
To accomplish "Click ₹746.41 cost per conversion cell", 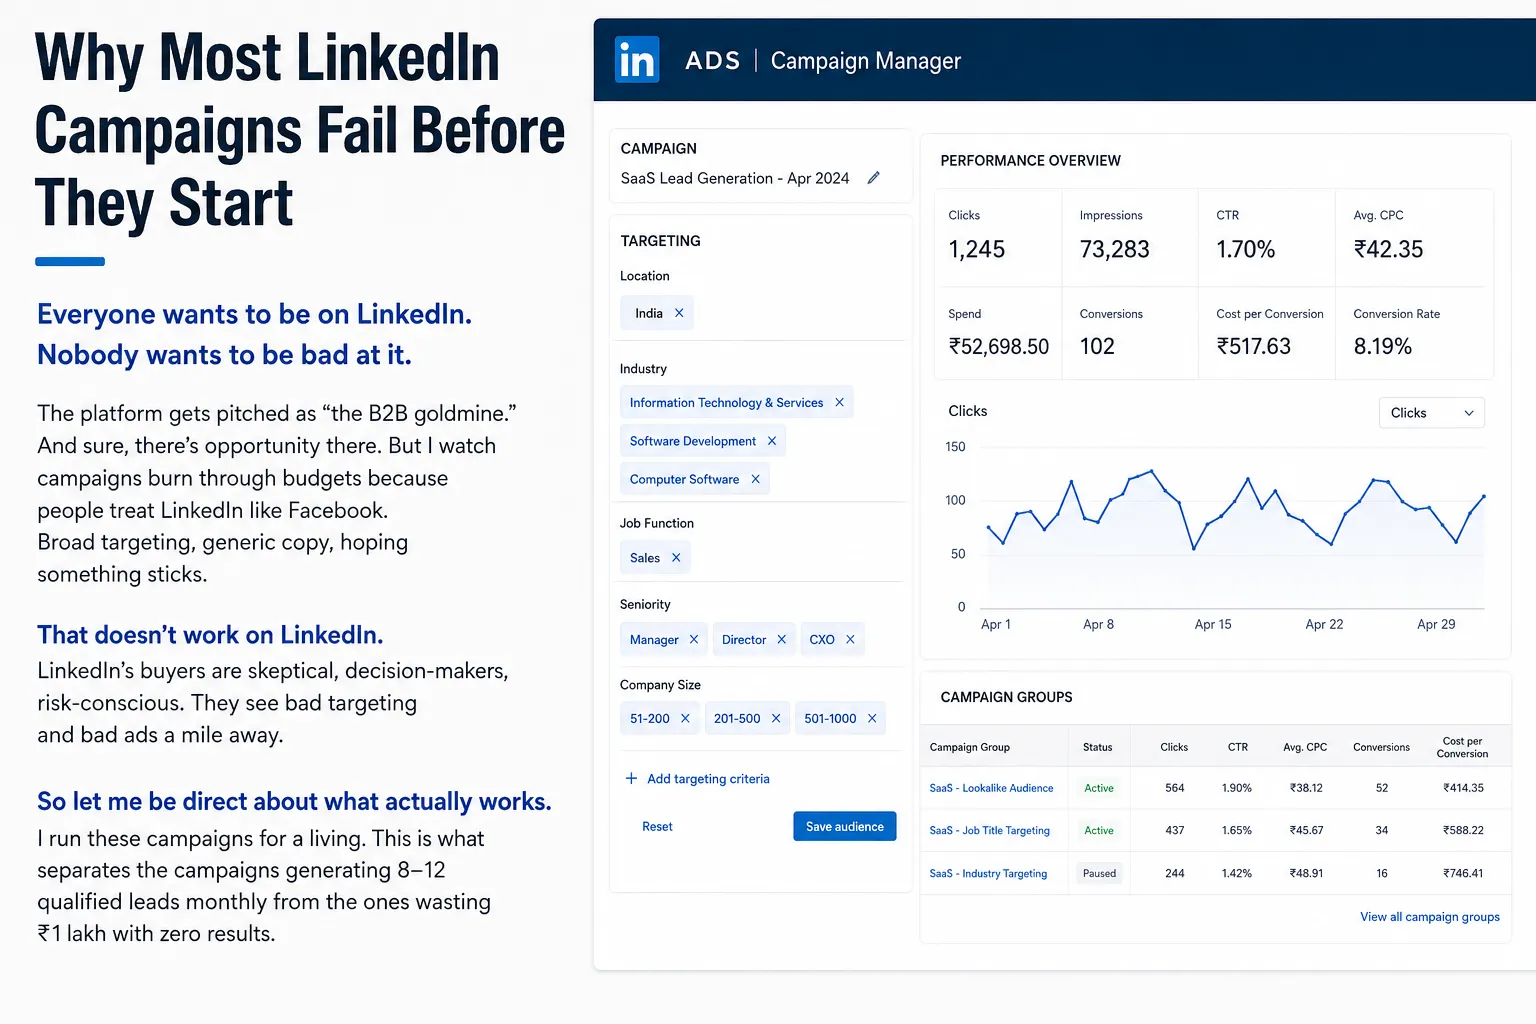I will tap(1463, 873).
